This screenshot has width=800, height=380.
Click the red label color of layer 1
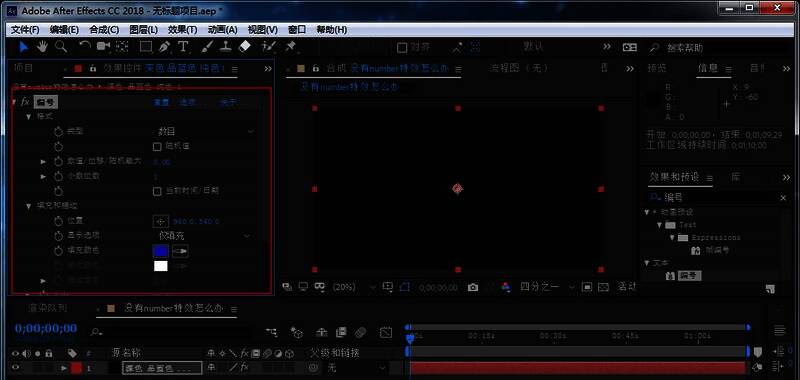tap(77, 368)
